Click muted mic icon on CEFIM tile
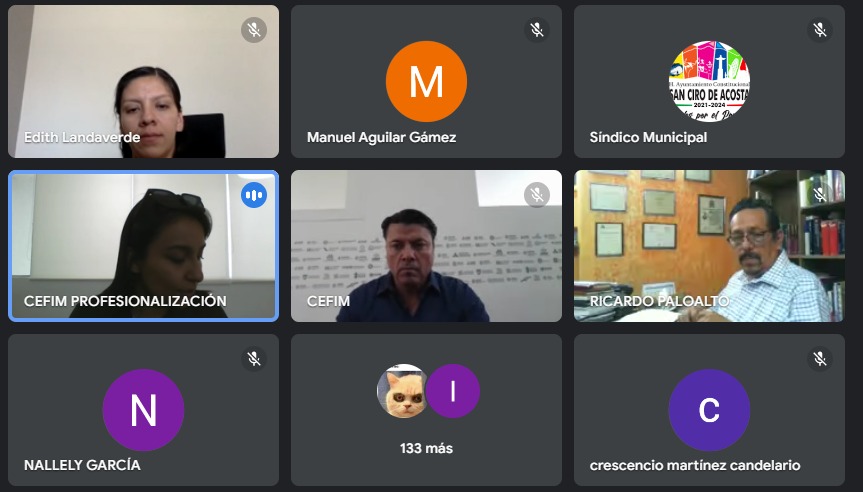This screenshot has height=492, width=863. pos(537,195)
